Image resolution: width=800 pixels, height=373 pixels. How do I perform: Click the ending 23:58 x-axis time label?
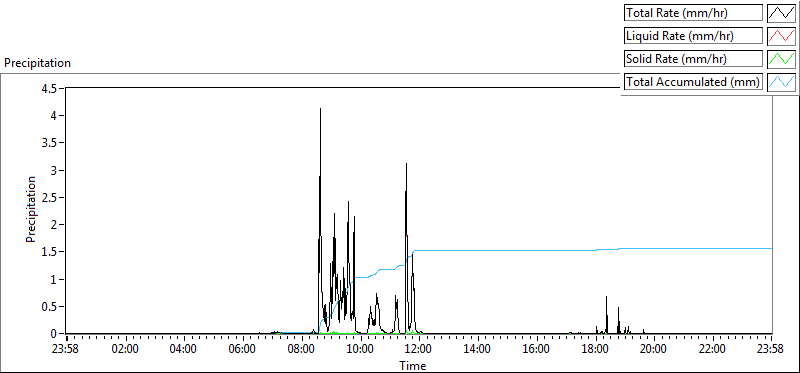pos(771,350)
